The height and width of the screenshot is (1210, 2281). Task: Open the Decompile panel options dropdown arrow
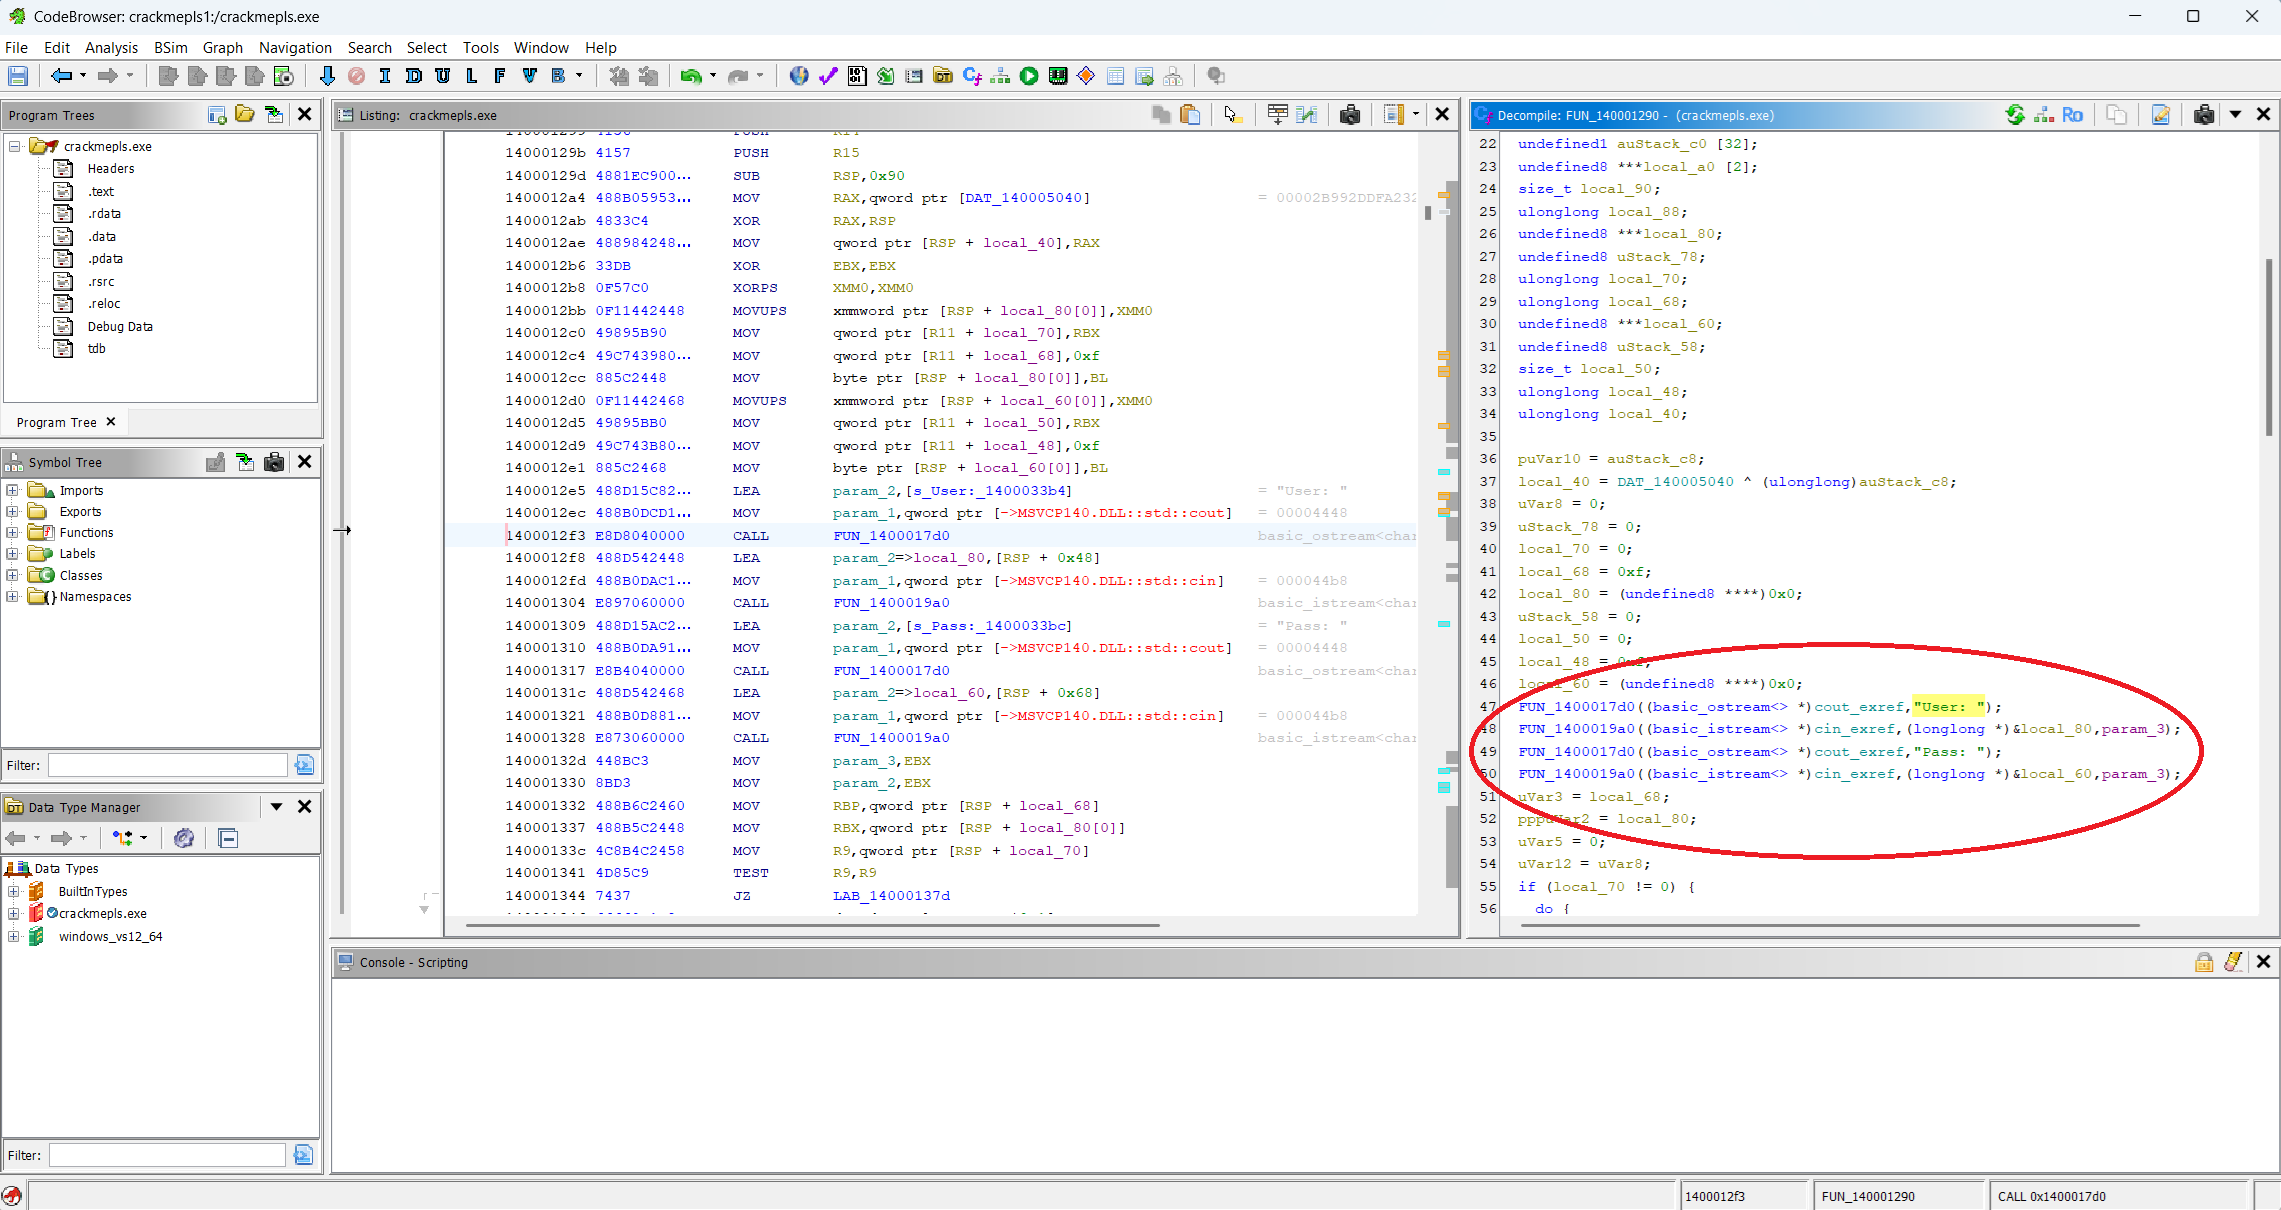(2235, 115)
